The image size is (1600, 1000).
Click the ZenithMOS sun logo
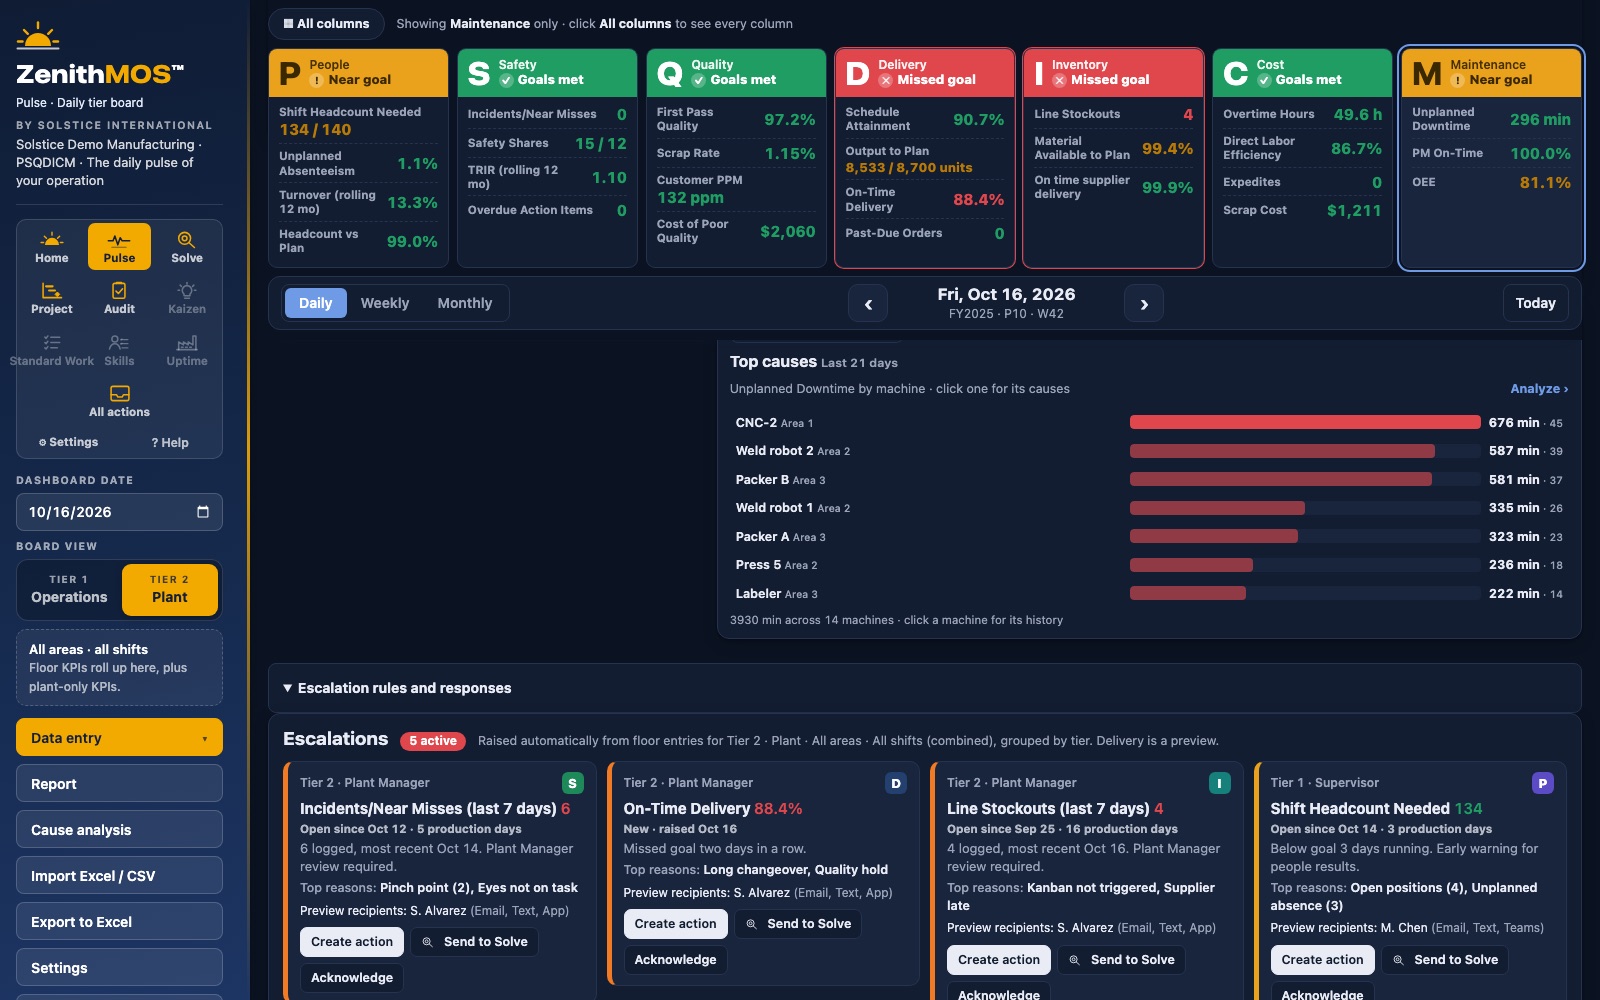(x=38, y=37)
